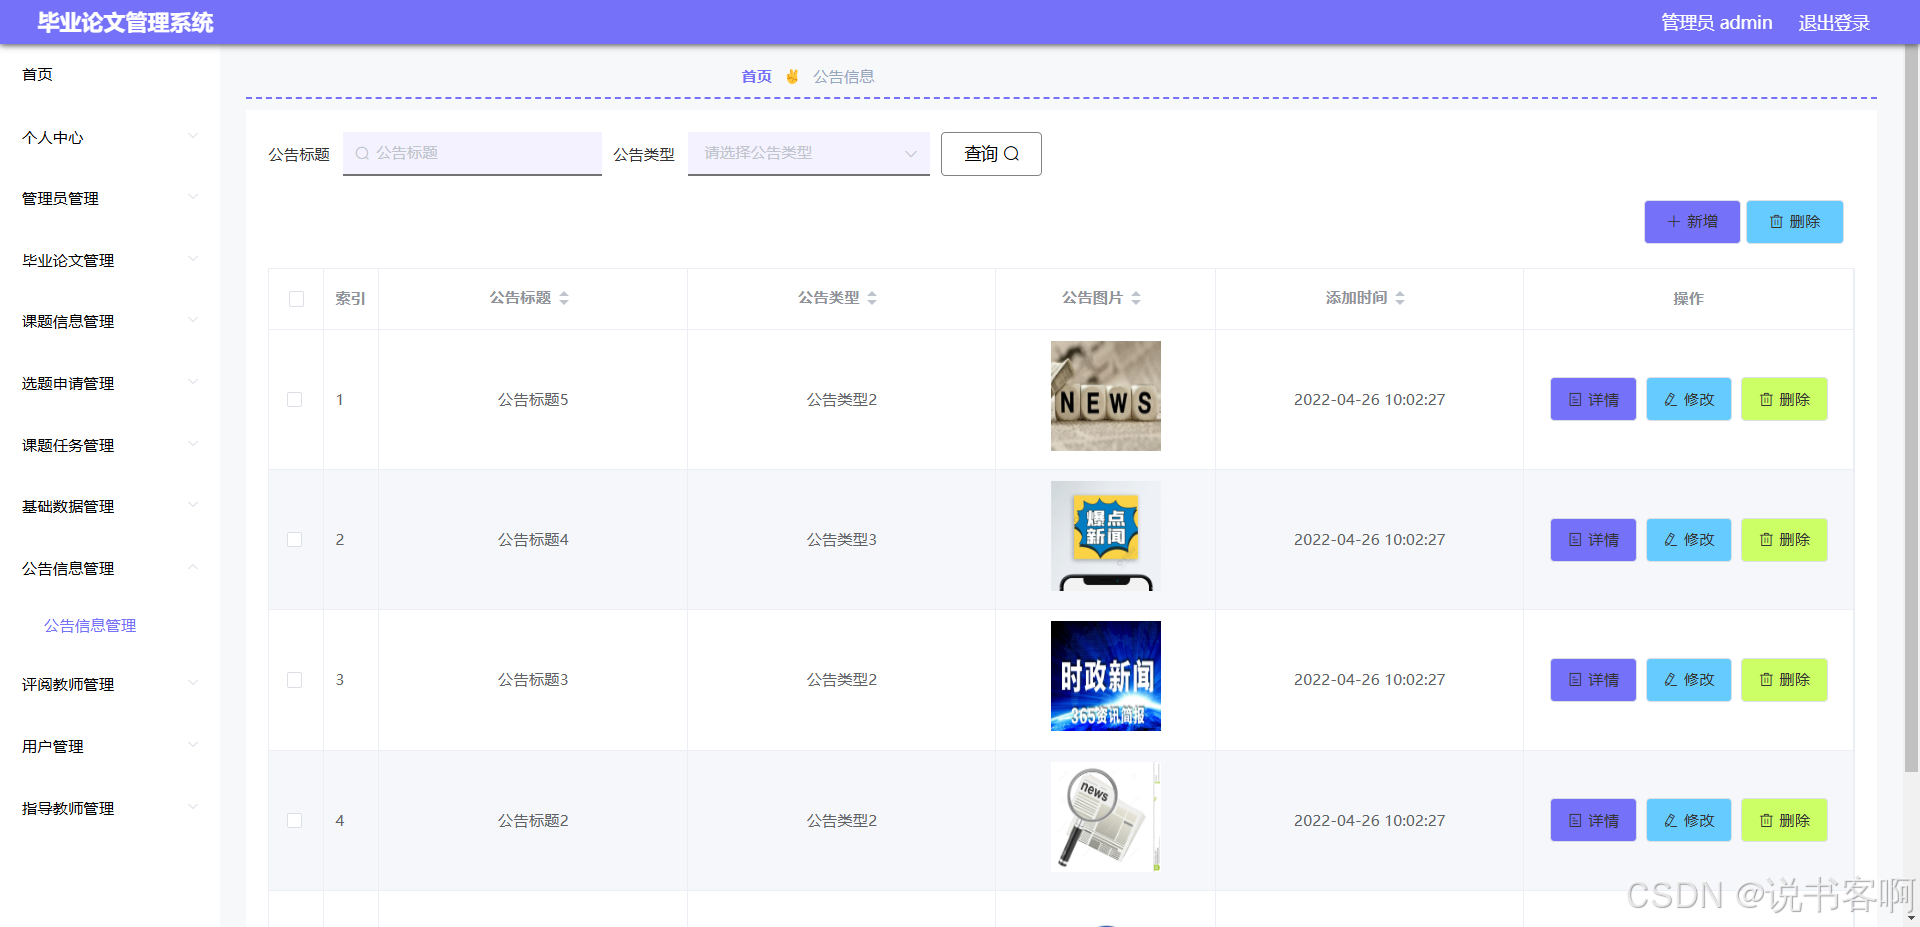Click the search magnifier icon in 查询 button
Image resolution: width=1920 pixels, height=927 pixels.
click(x=1011, y=154)
